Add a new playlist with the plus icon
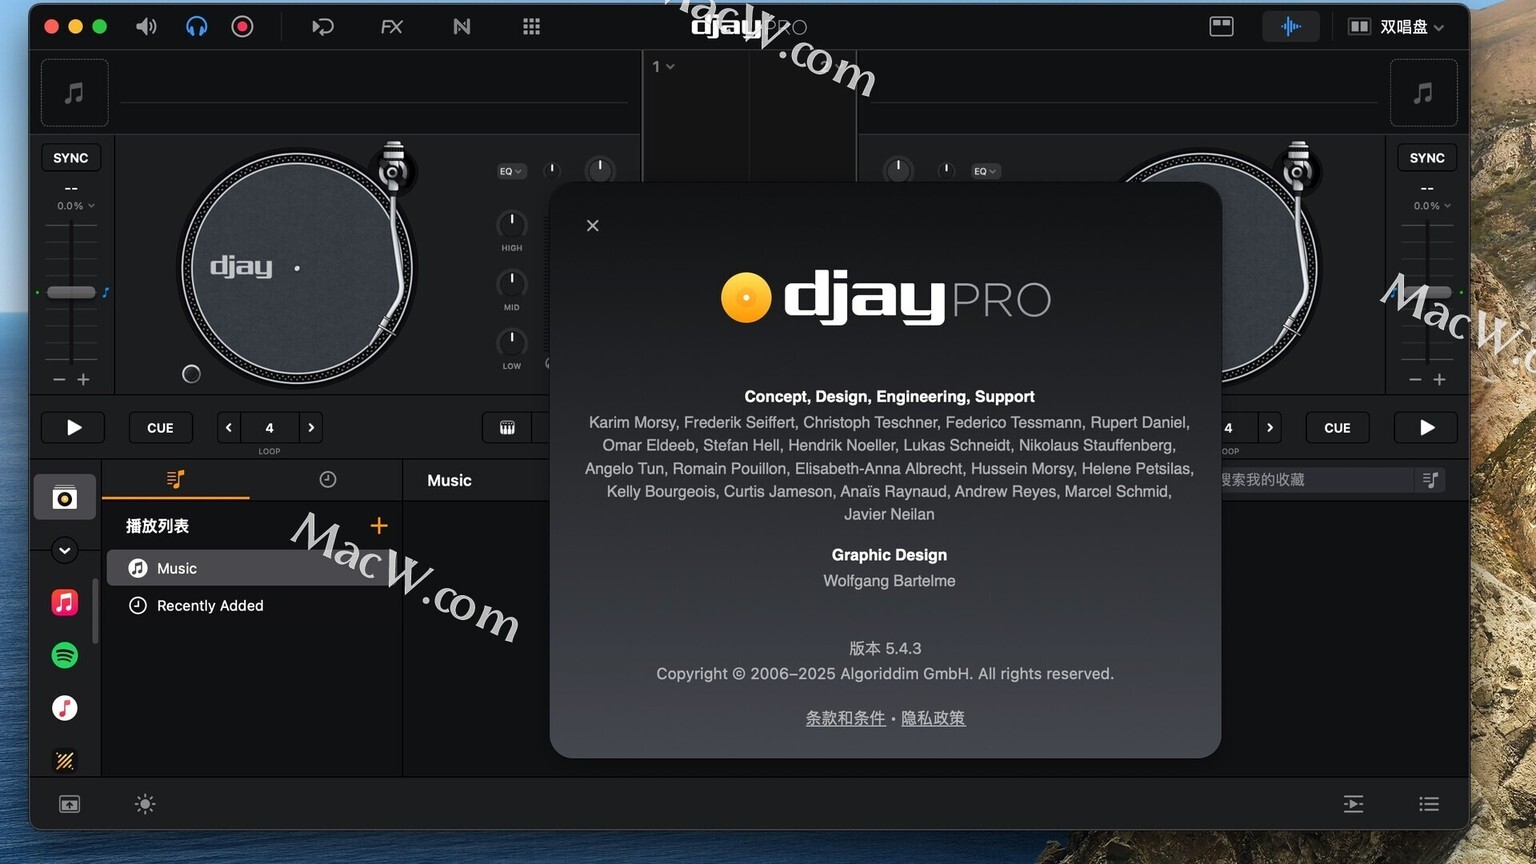1536x864 pixels. pyautogui.click(x=379, y=526)
